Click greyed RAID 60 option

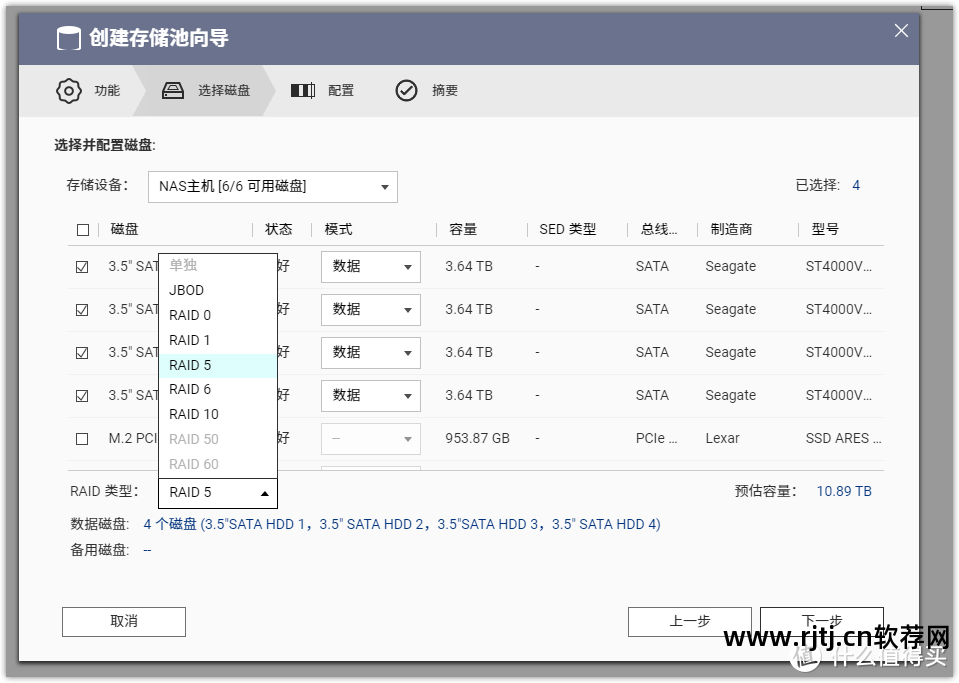point(218,465)
